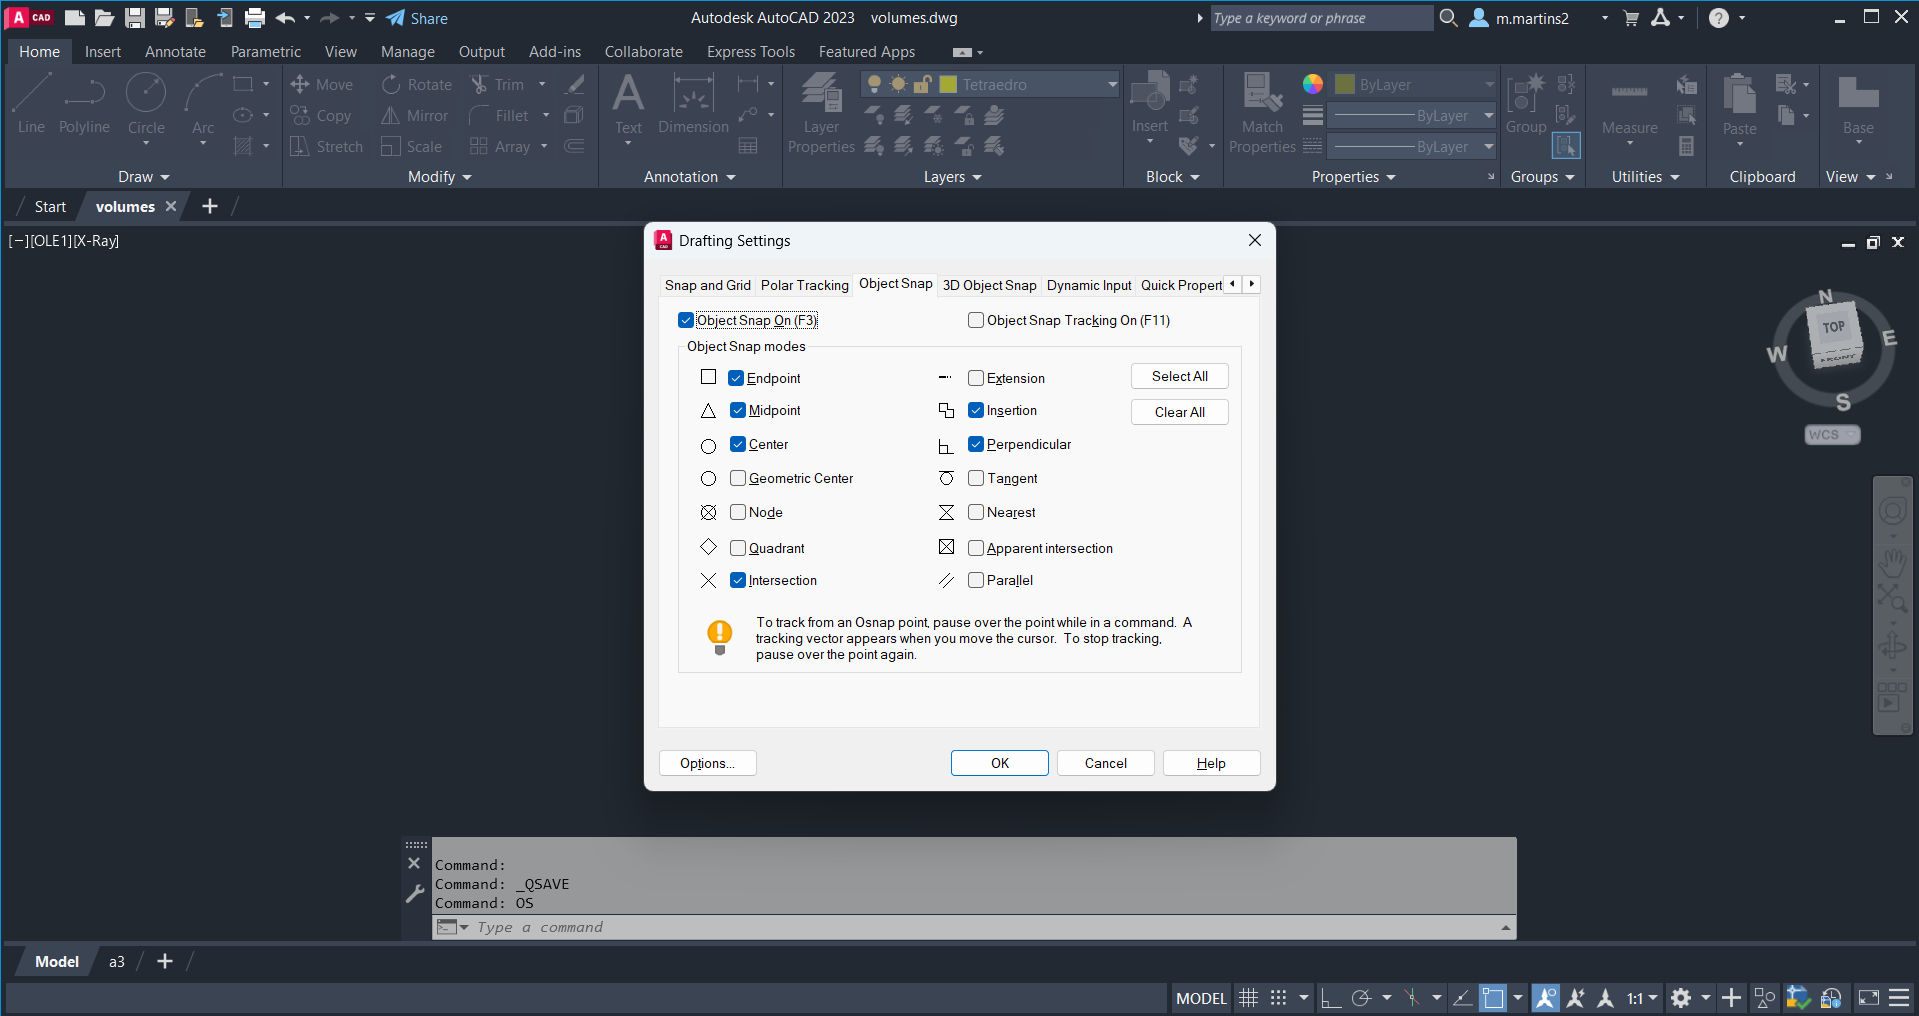Click the Undo arrow icon
Screen dimensions: 1919x1016
(x=285, y=18)
